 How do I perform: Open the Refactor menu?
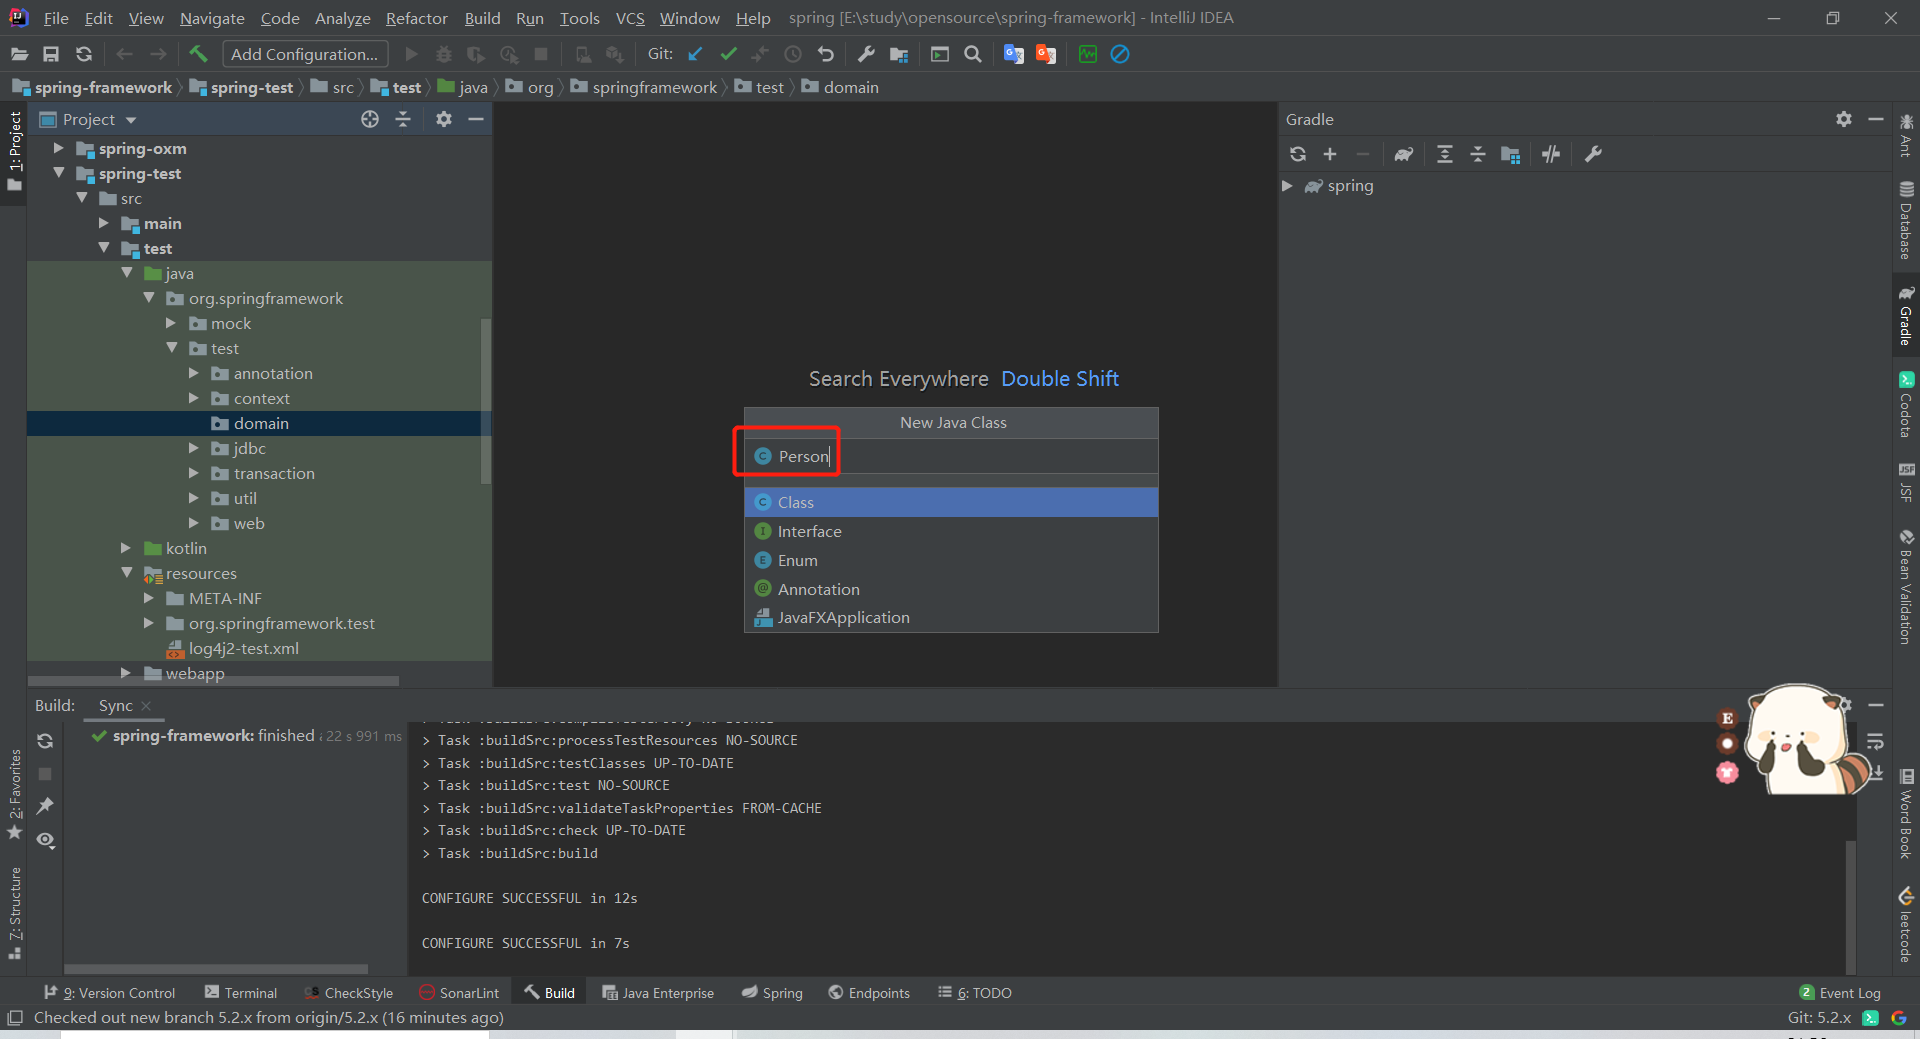[416, 18]
